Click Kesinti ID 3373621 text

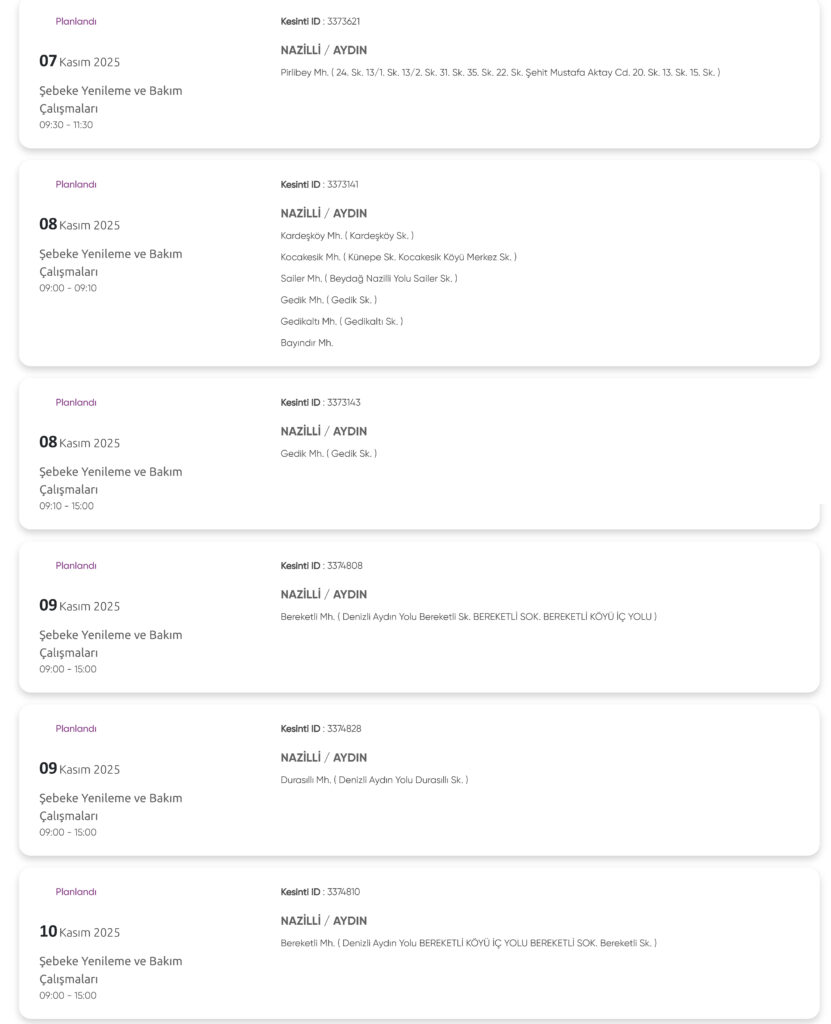320,21
